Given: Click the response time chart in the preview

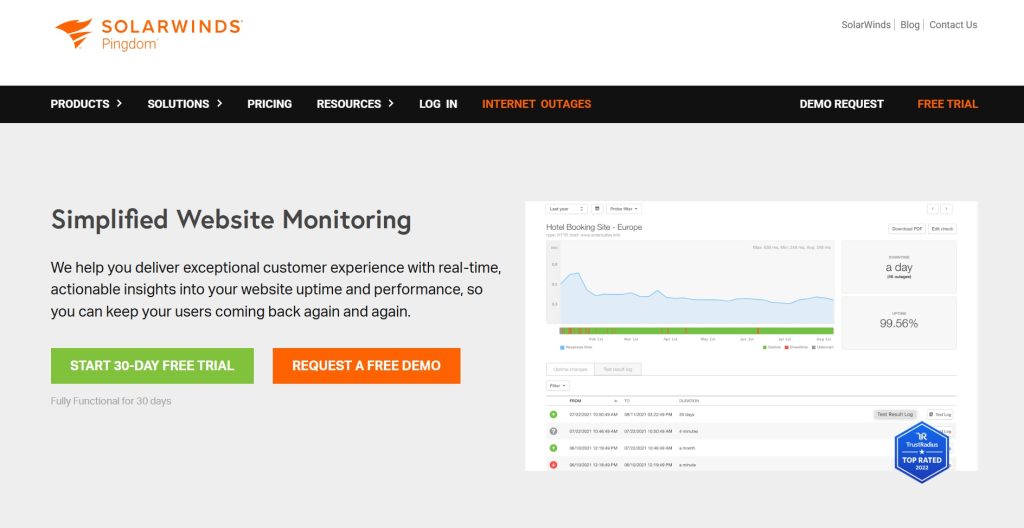Looking at the screenshot, I should click(690, 282).
